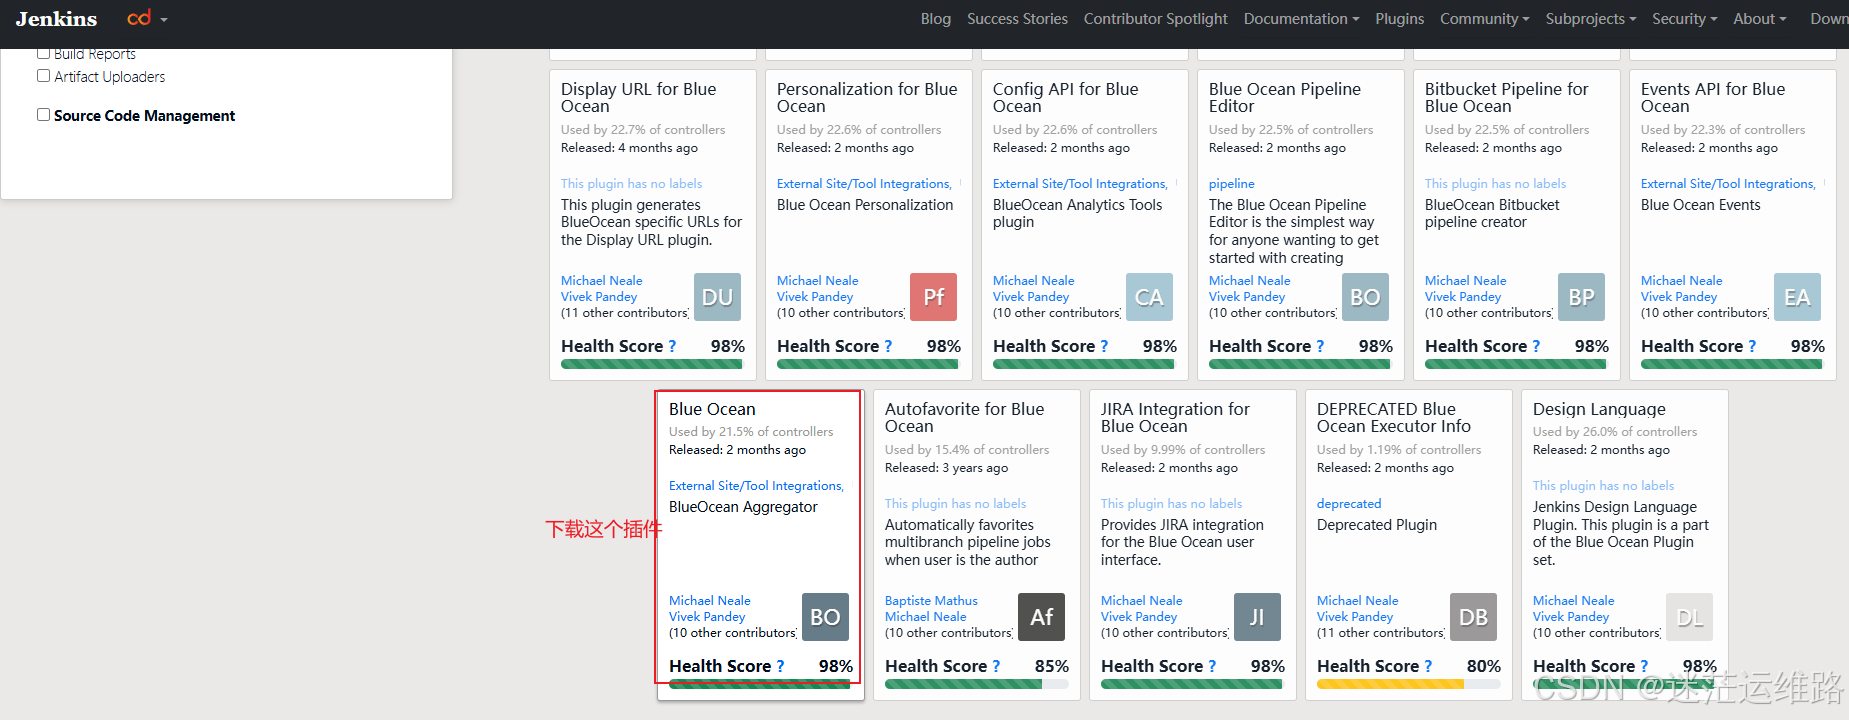The width and height of the screenshot is (1849, 720).
Task: Click the DEPRECATED plugin 80% health bar
Action: (x=1409, y=684)
